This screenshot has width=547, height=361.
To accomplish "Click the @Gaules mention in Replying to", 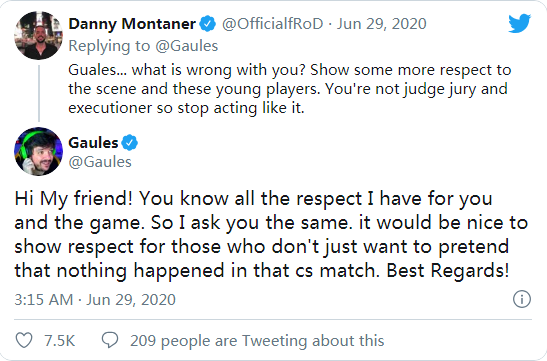I will point(187,46).
